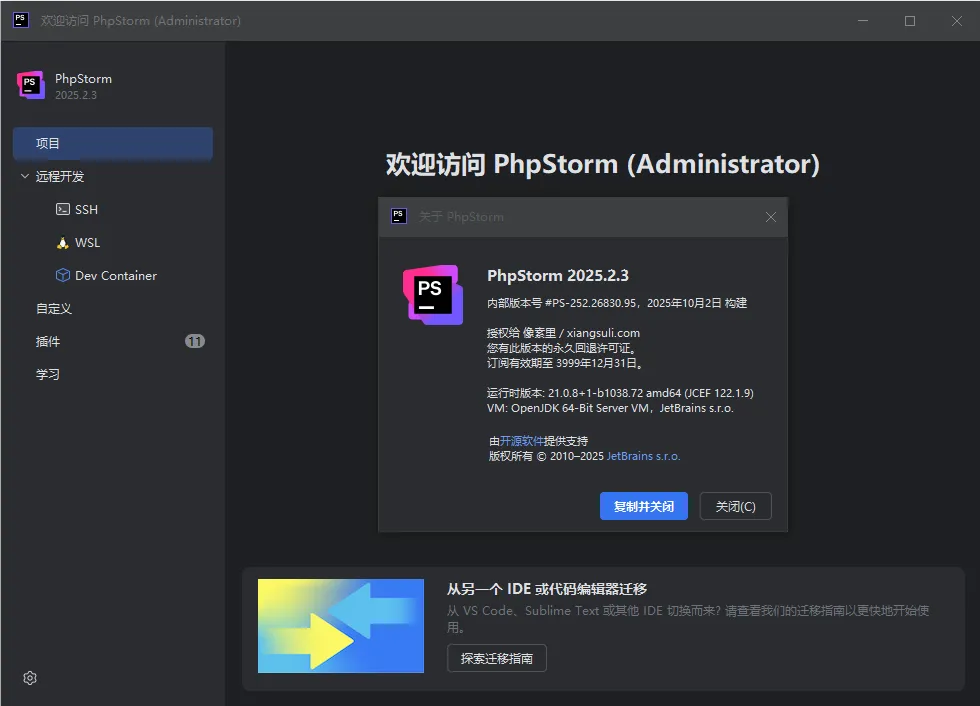
Task: Close the About PhpStorm dialog with X
Action: pos(770,217)
